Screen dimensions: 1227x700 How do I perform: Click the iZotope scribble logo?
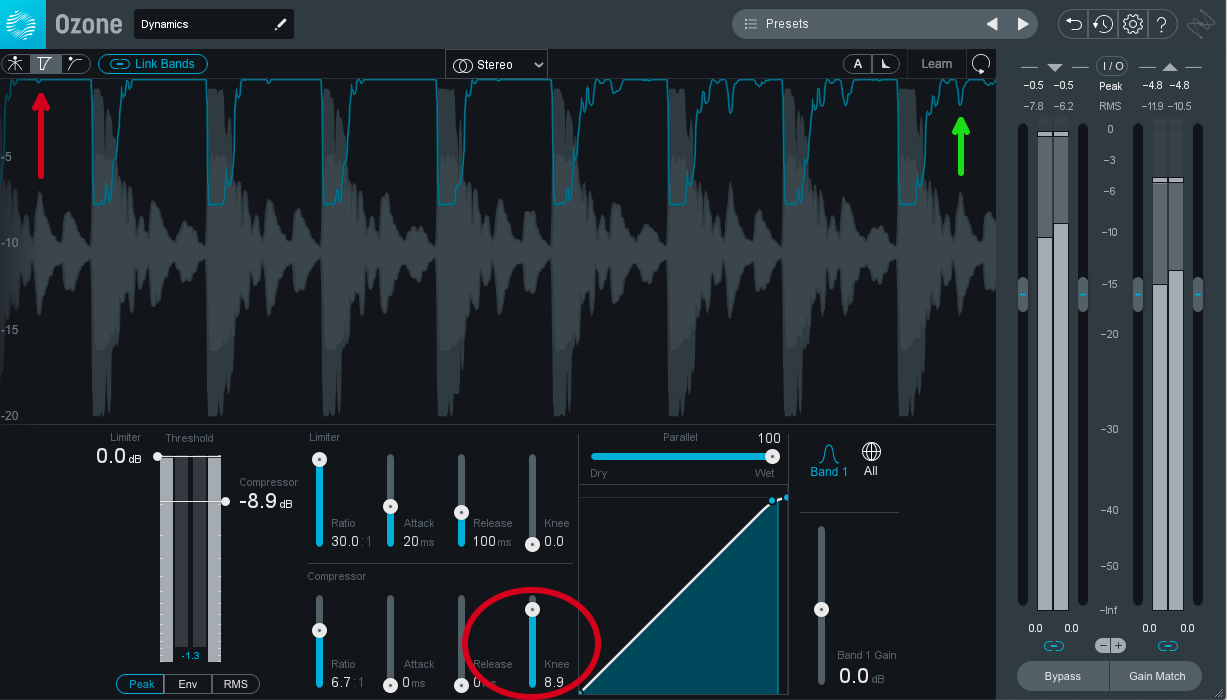click(1202, 23)
